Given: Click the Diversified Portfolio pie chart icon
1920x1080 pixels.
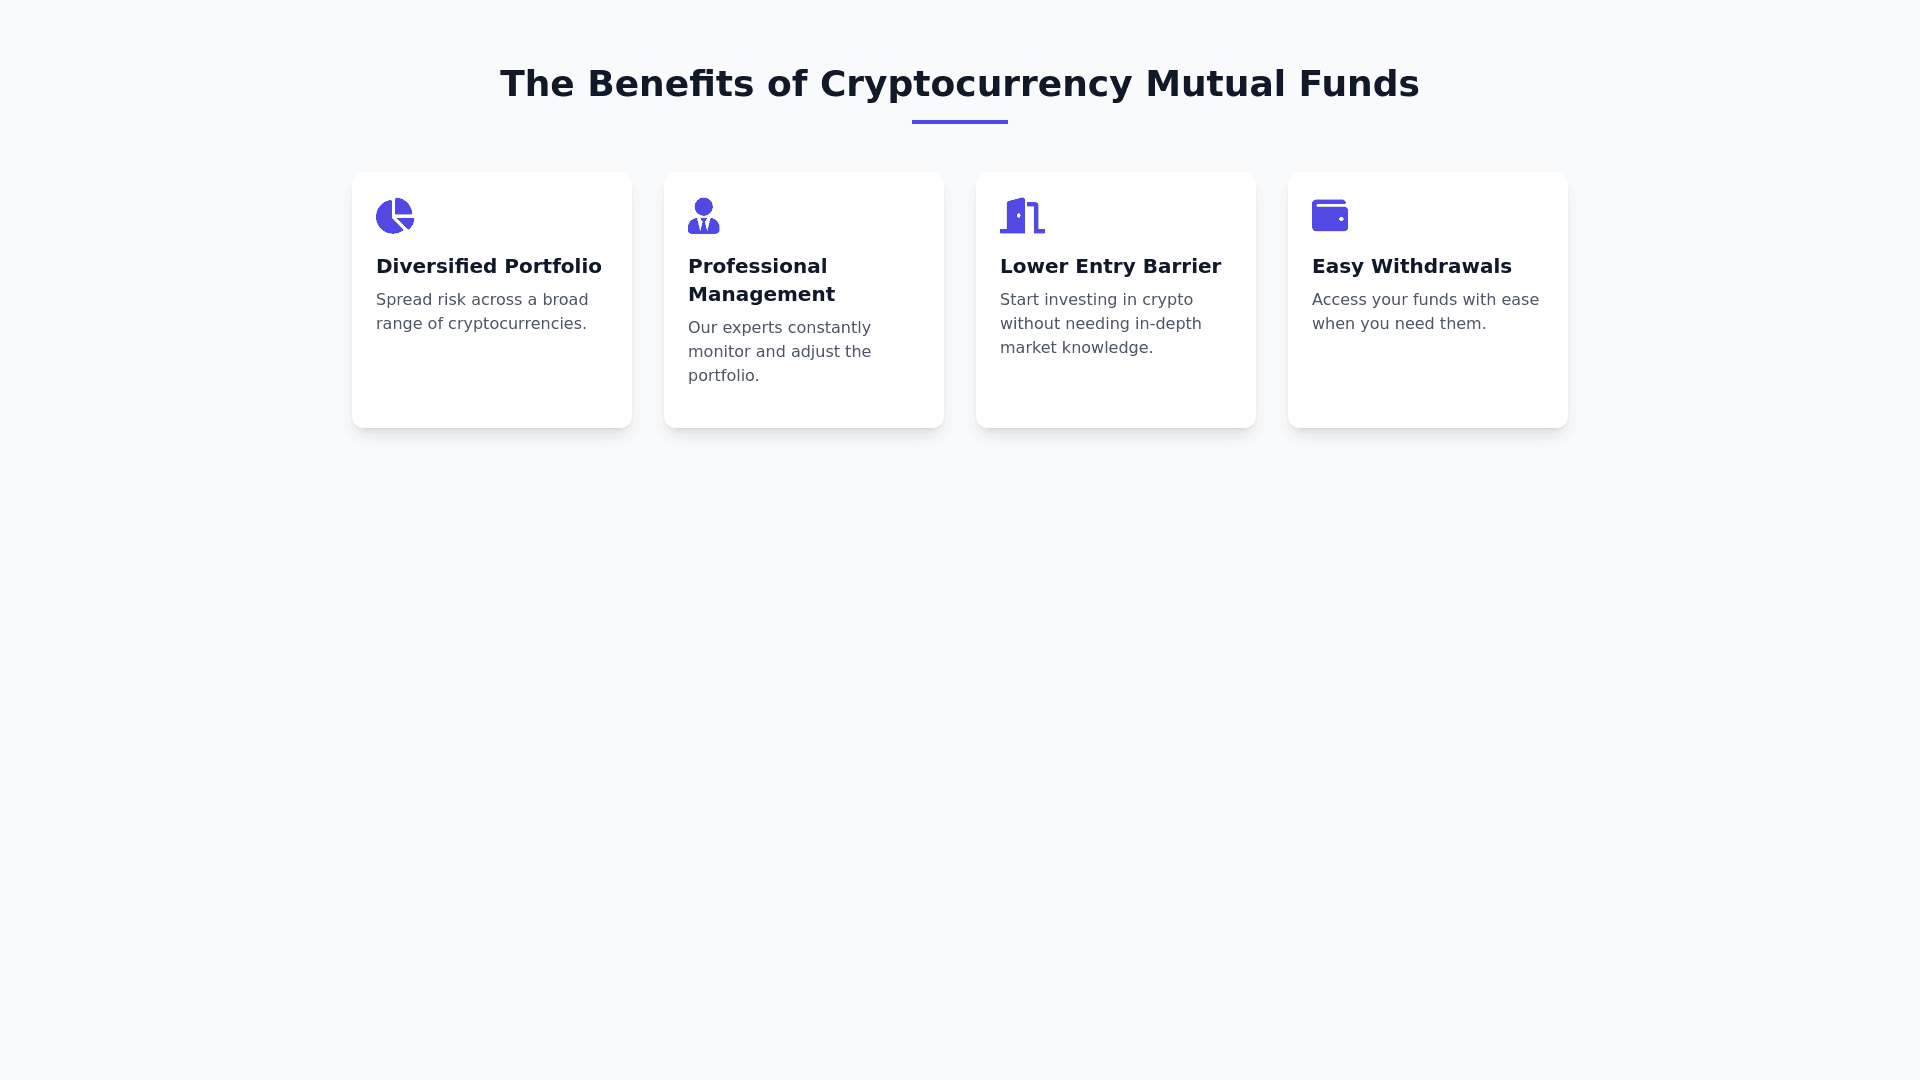Looking at the screenshot, I should [x=394, y=216].
